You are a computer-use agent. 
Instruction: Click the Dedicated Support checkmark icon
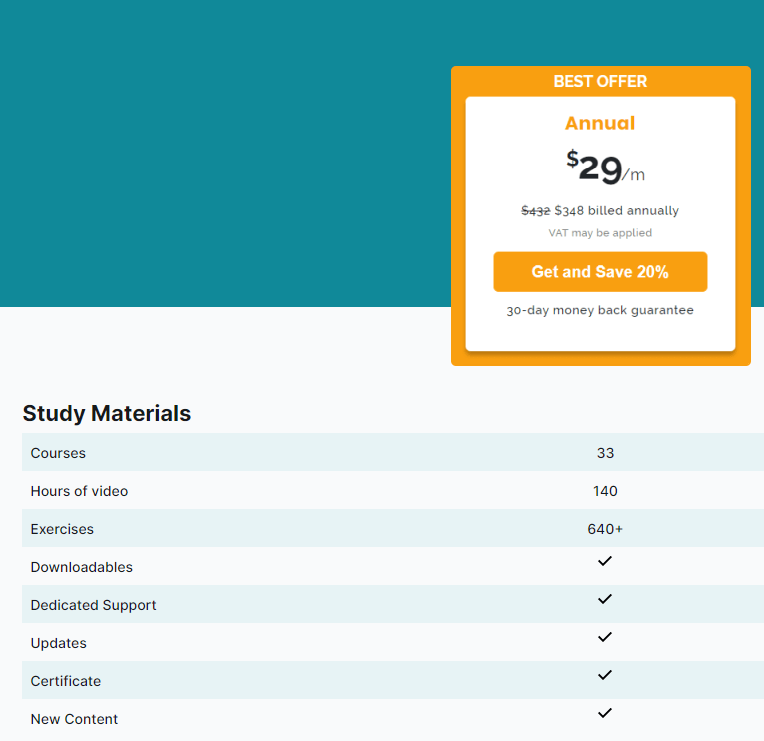[x=604, y=599]
